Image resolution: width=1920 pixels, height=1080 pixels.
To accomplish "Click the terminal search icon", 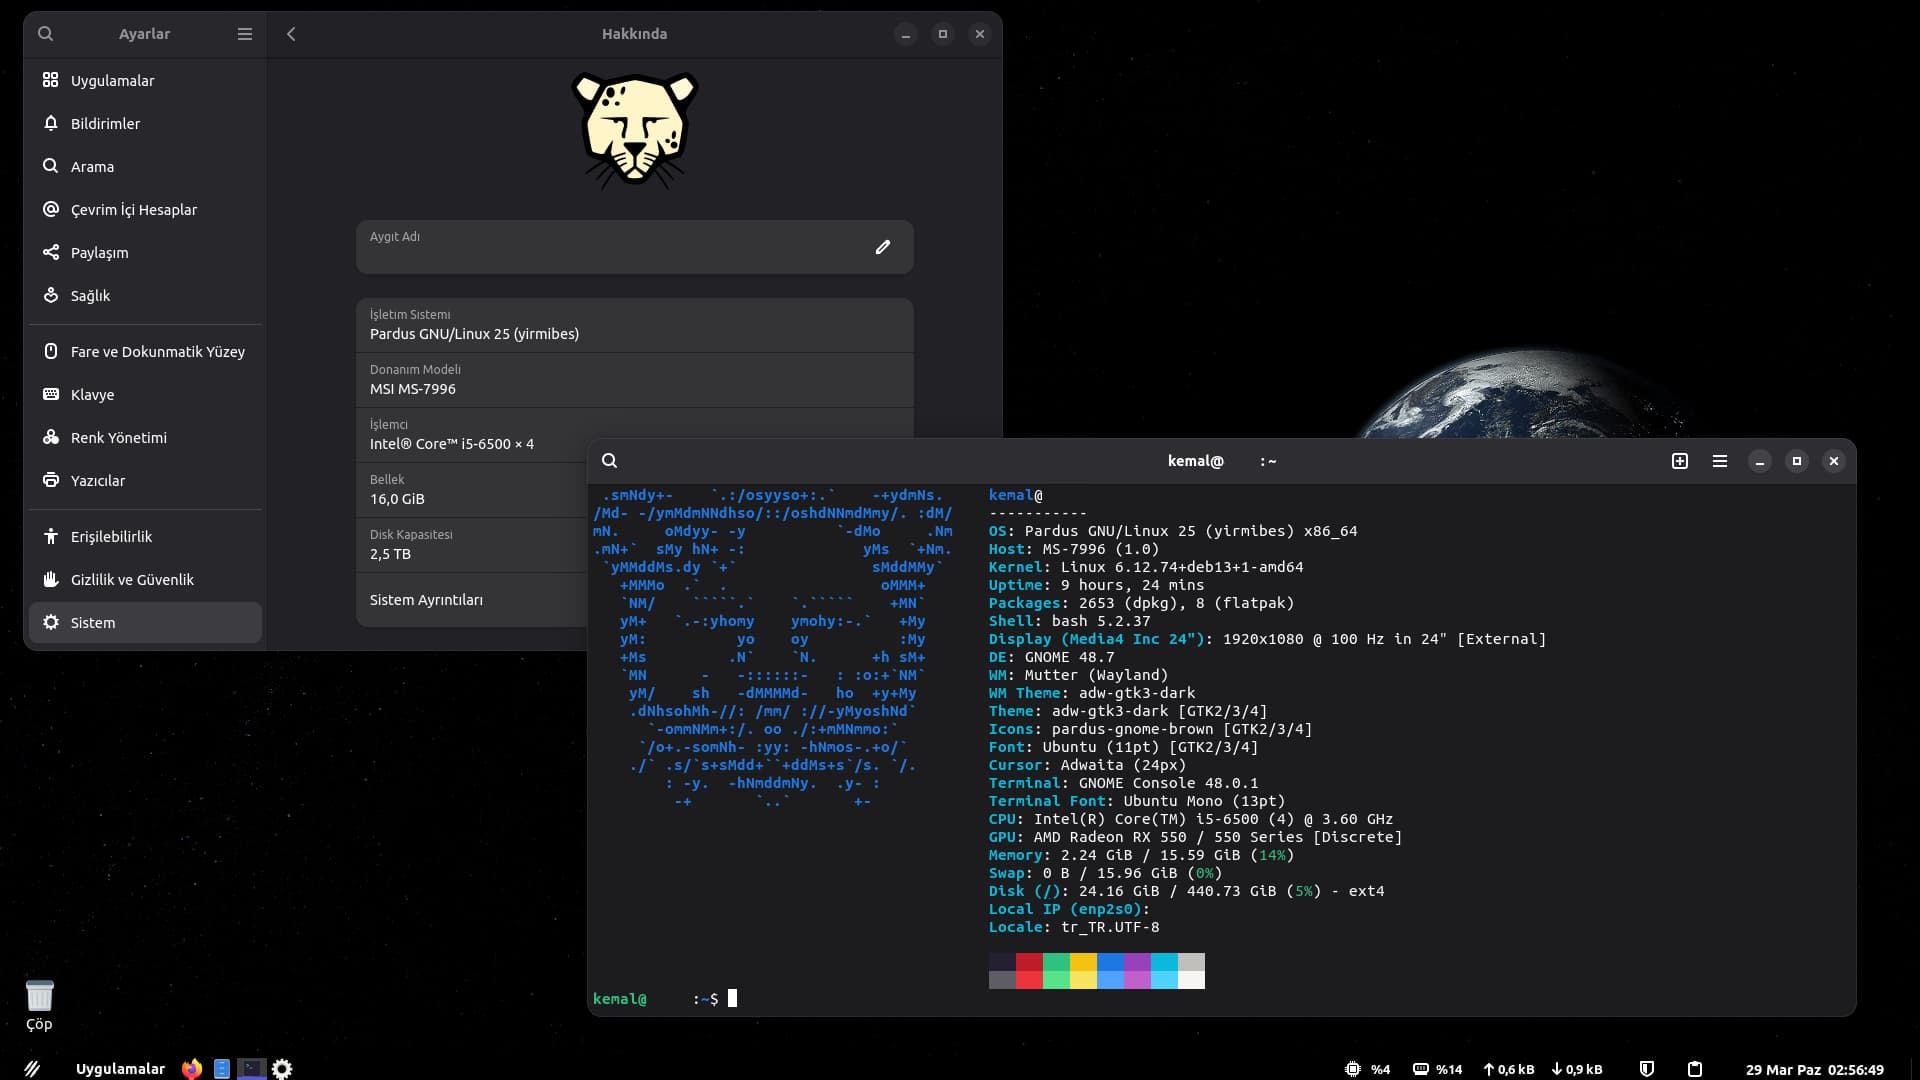I will tap(609, 461).
